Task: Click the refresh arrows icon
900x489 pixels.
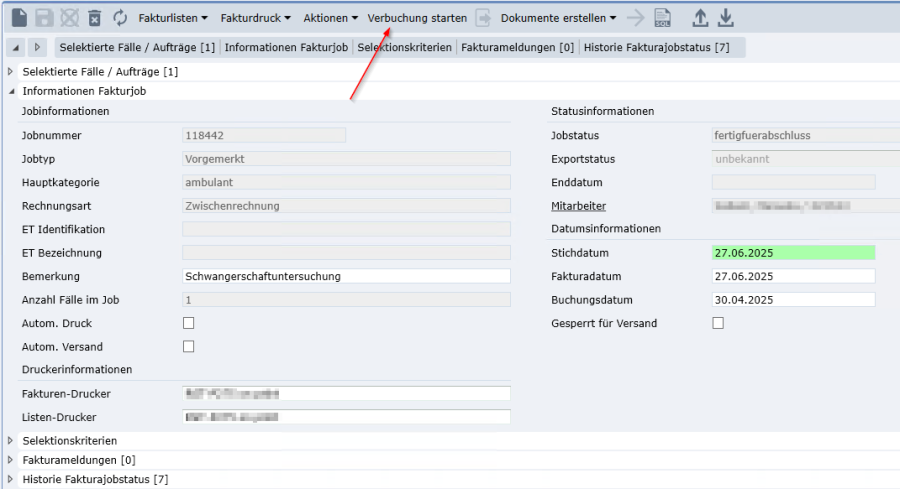Action: pyautogui.click(x=119, y=18)
